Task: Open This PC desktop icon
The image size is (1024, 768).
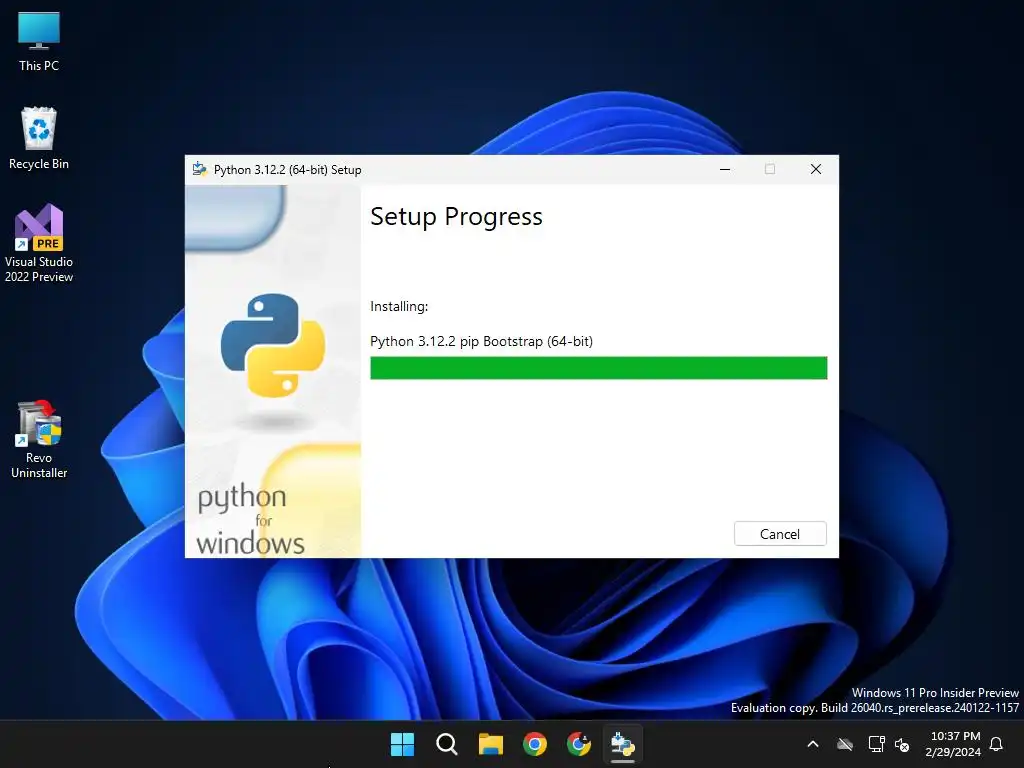Action: pyautogui.click(x=39, y=42)
